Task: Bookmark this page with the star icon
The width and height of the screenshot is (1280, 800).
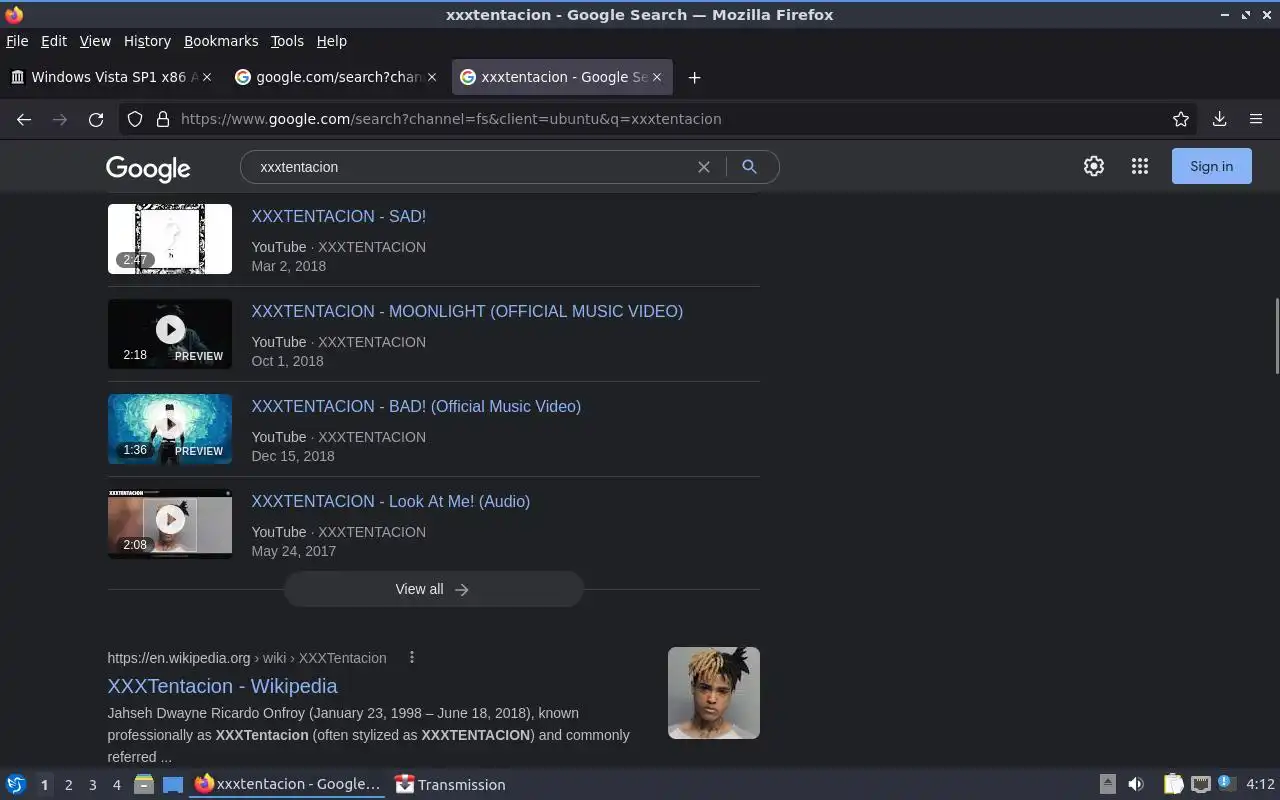Action: click(x=1181, y=119)
